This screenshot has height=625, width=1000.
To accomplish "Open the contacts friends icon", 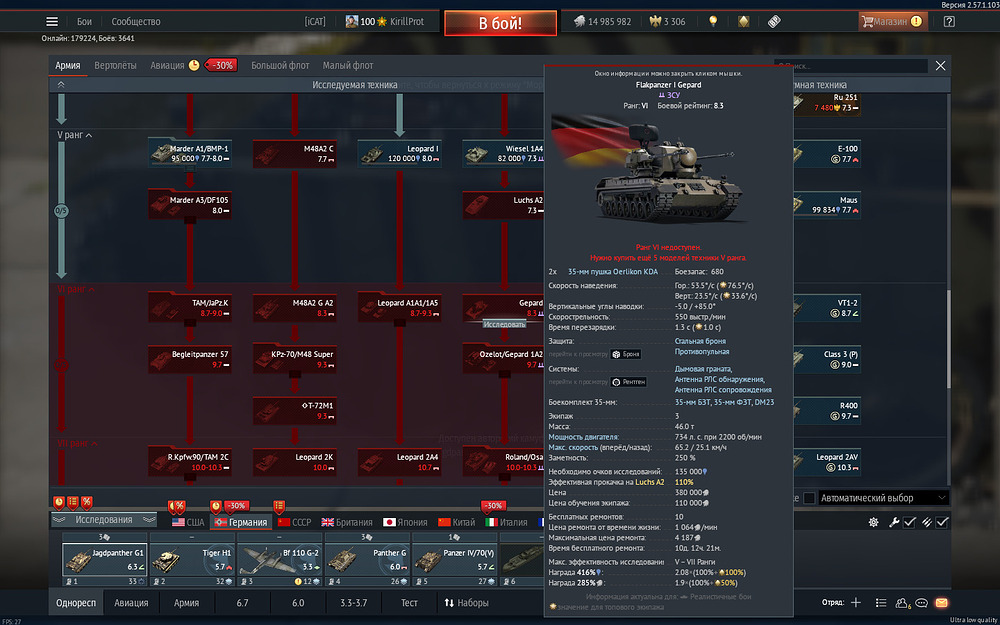I will [902, 603].
